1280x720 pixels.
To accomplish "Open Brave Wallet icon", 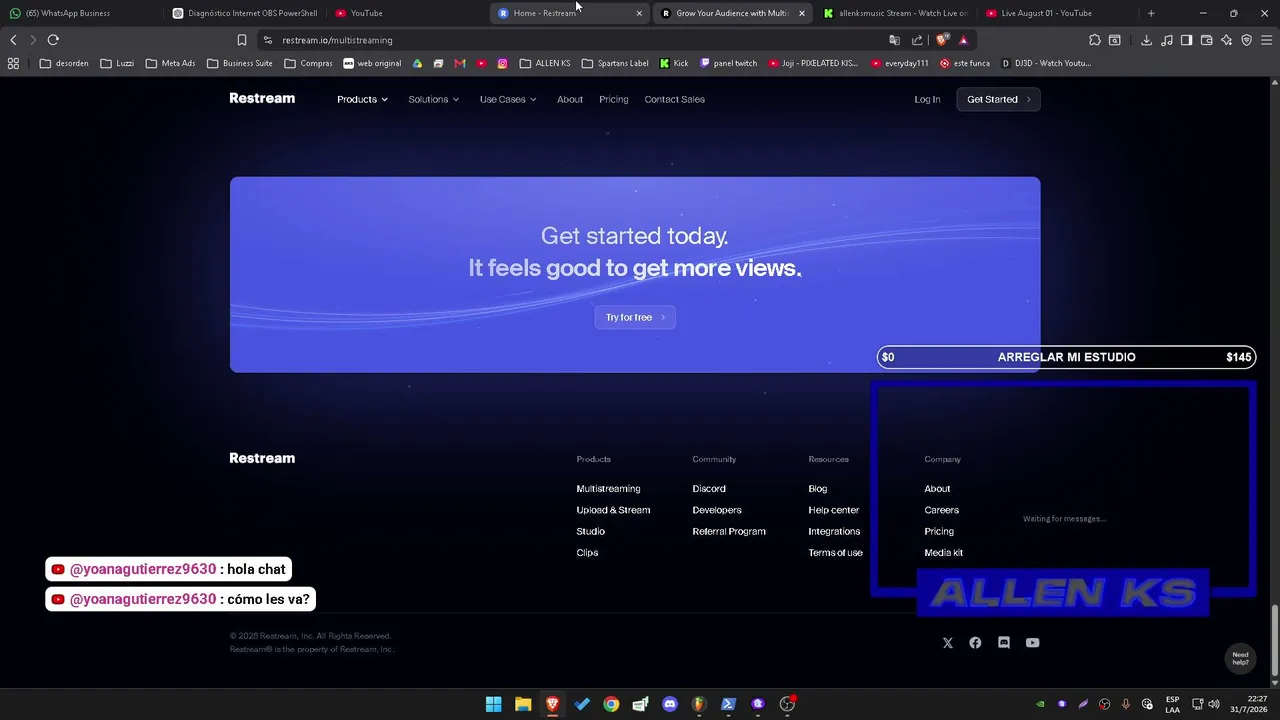I will [1206, 40].
